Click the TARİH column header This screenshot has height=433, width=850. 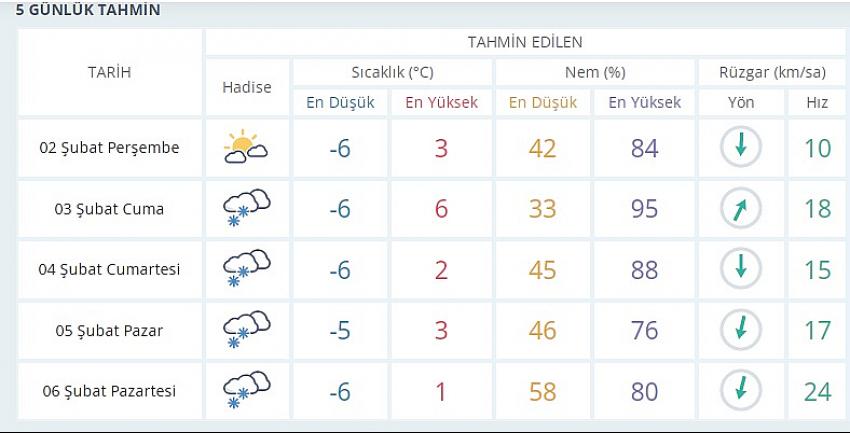click(110, 73)
